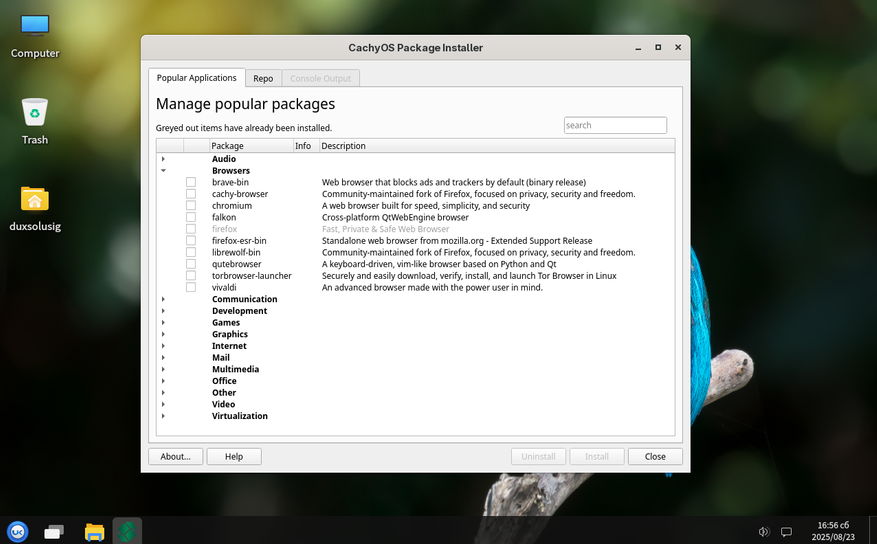Image resolution: width=877 pixels, height=544 pixels.
Task: Click the Uninstall button
Action: (x=538, y=457)
